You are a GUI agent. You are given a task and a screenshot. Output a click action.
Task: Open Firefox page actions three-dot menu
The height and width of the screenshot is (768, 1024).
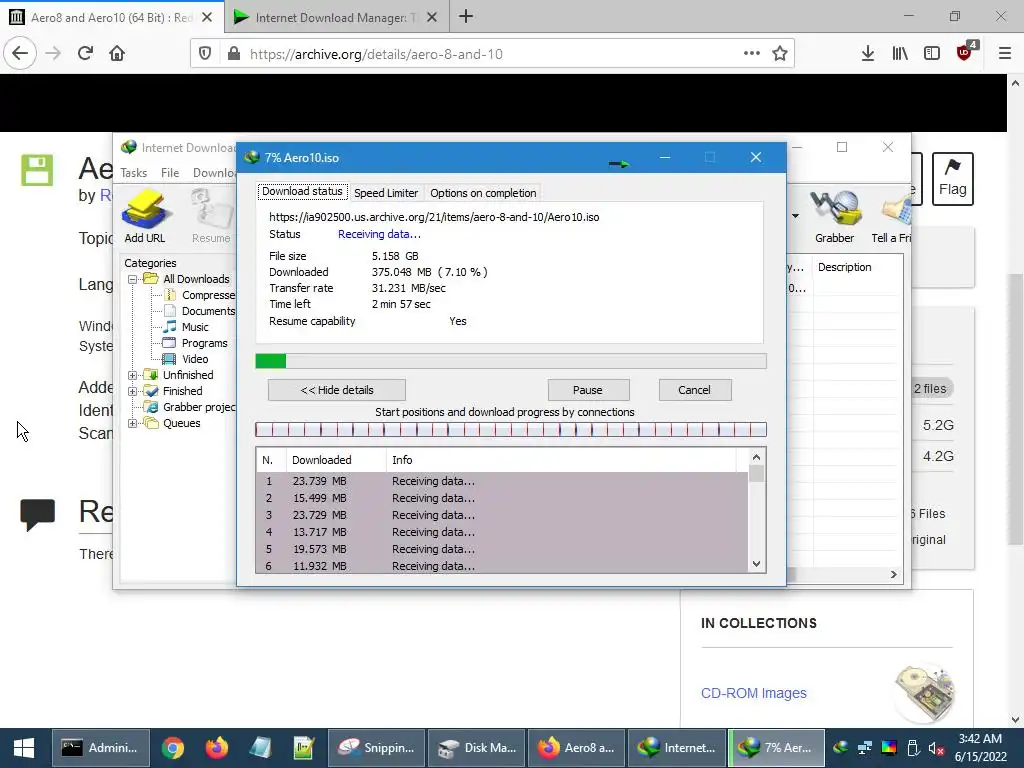click(x=752, y=53)
